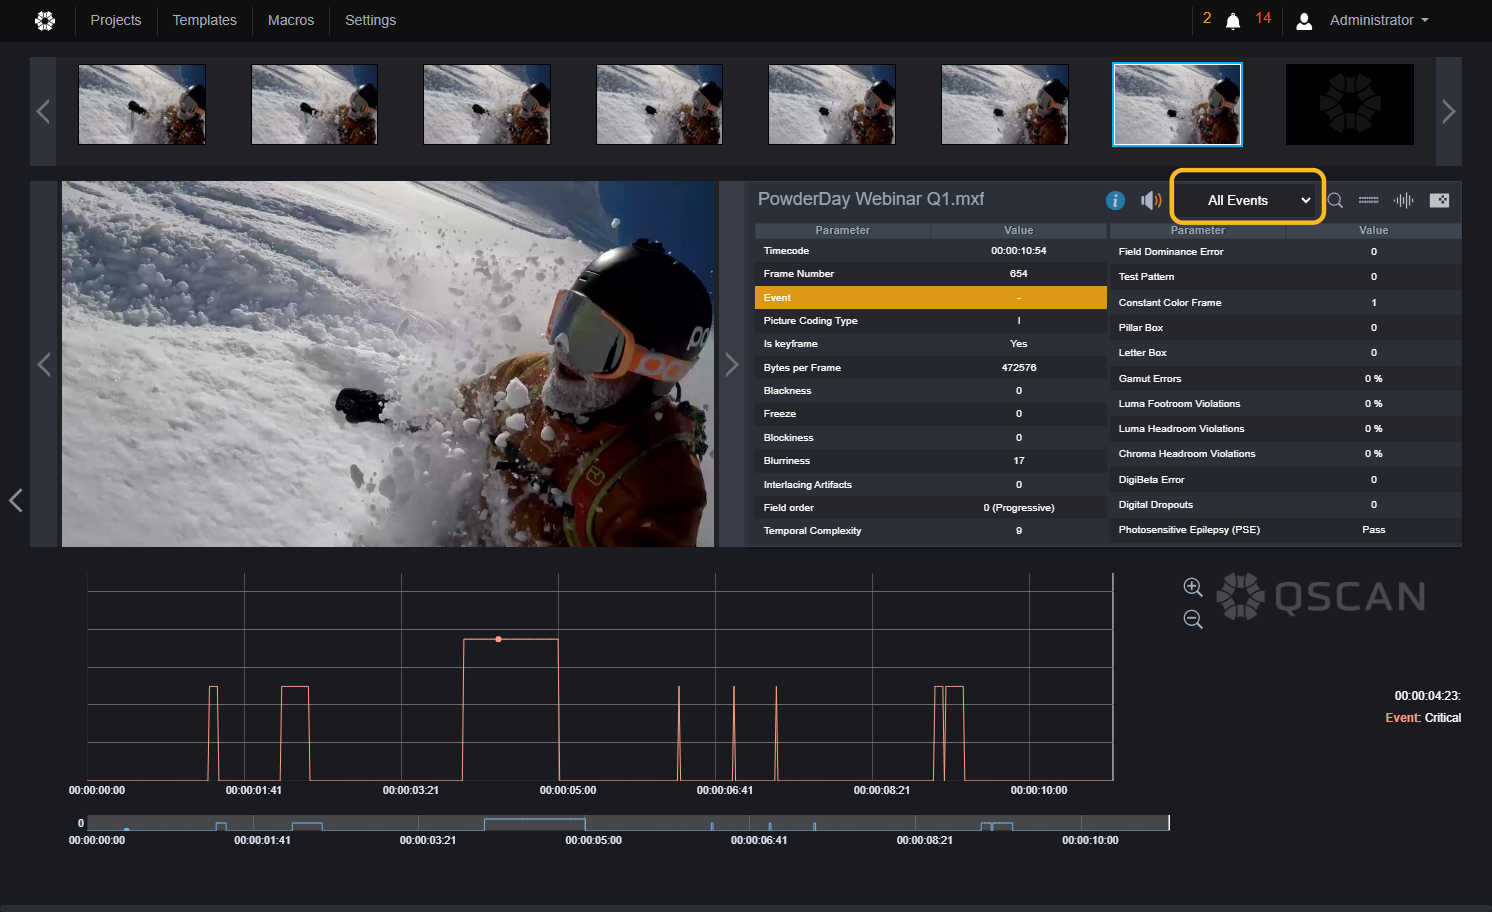Click the video picture view icon
1492x912 pixels.
click(1439, 200)
